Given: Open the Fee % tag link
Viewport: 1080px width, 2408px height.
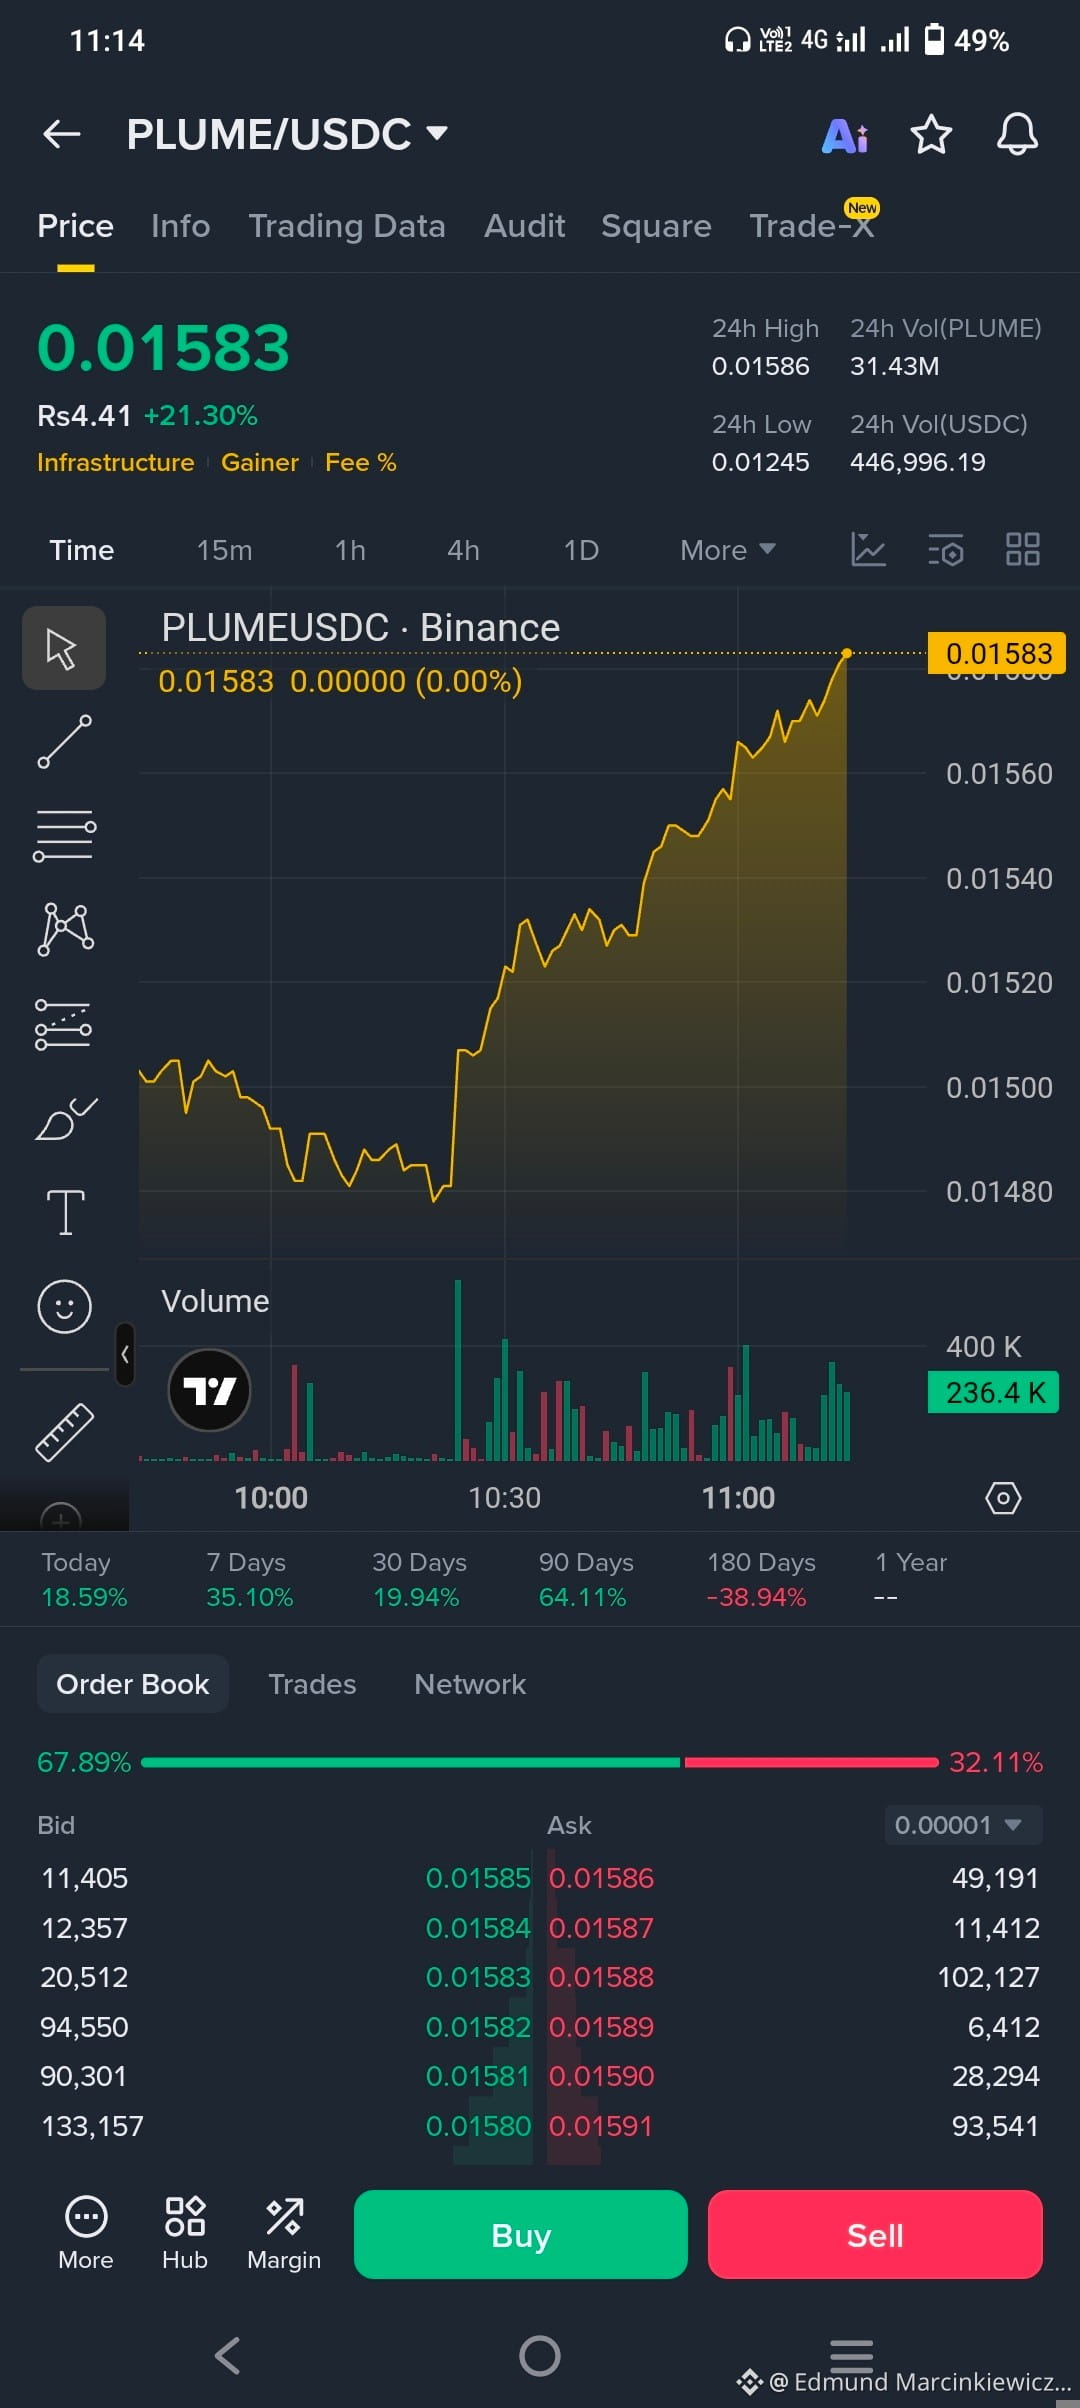Looking at the screenshot, I should 361,463.
